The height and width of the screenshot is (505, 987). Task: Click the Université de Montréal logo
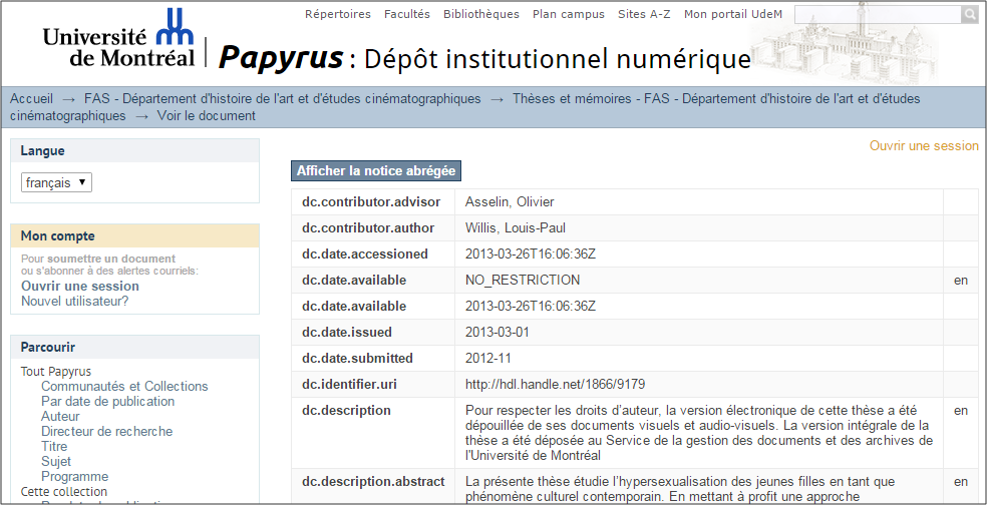pyautogui.click(x=119, y=38)
